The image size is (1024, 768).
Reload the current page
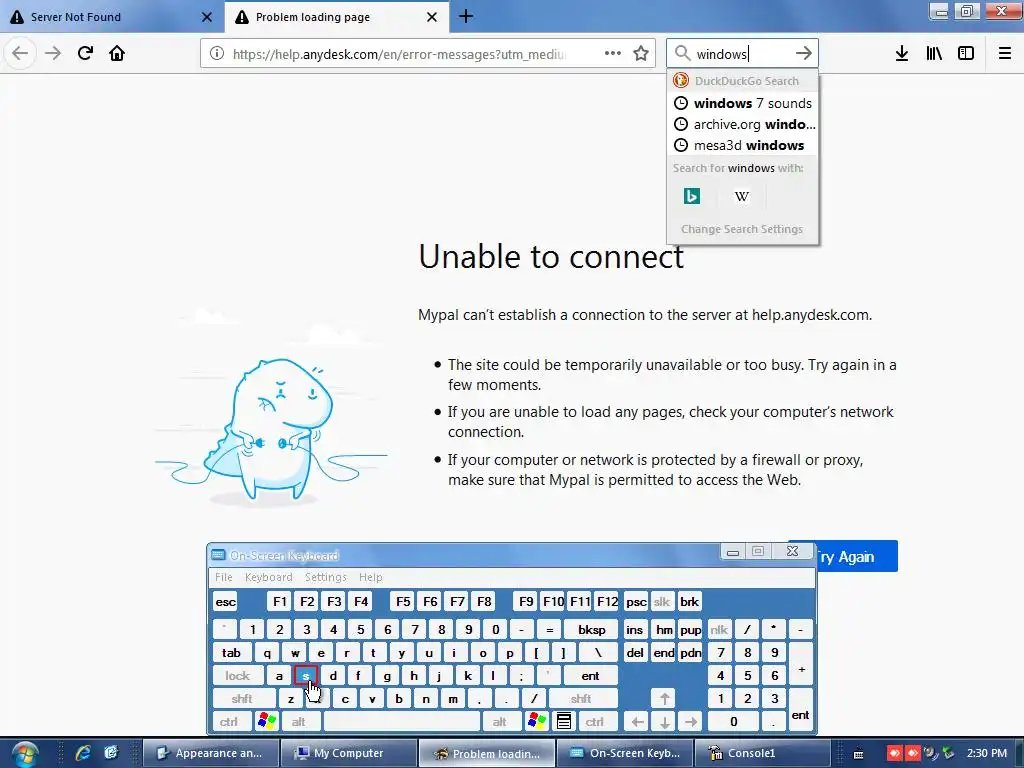(x=85, y=54)
